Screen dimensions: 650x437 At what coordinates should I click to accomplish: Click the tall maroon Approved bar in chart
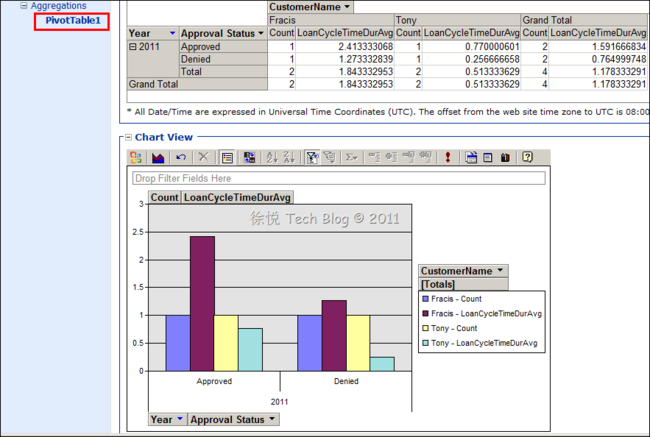202,303
